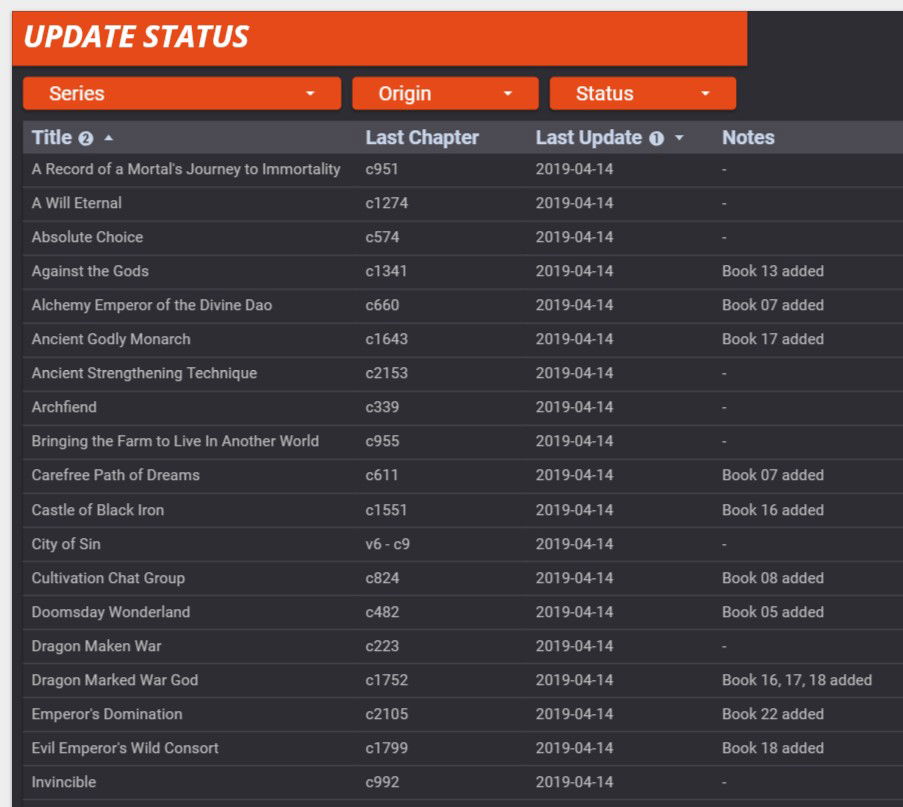Viewport: 903px width, 807px height.
Task: Click chapter value c482
Action: tap(382, 612)
